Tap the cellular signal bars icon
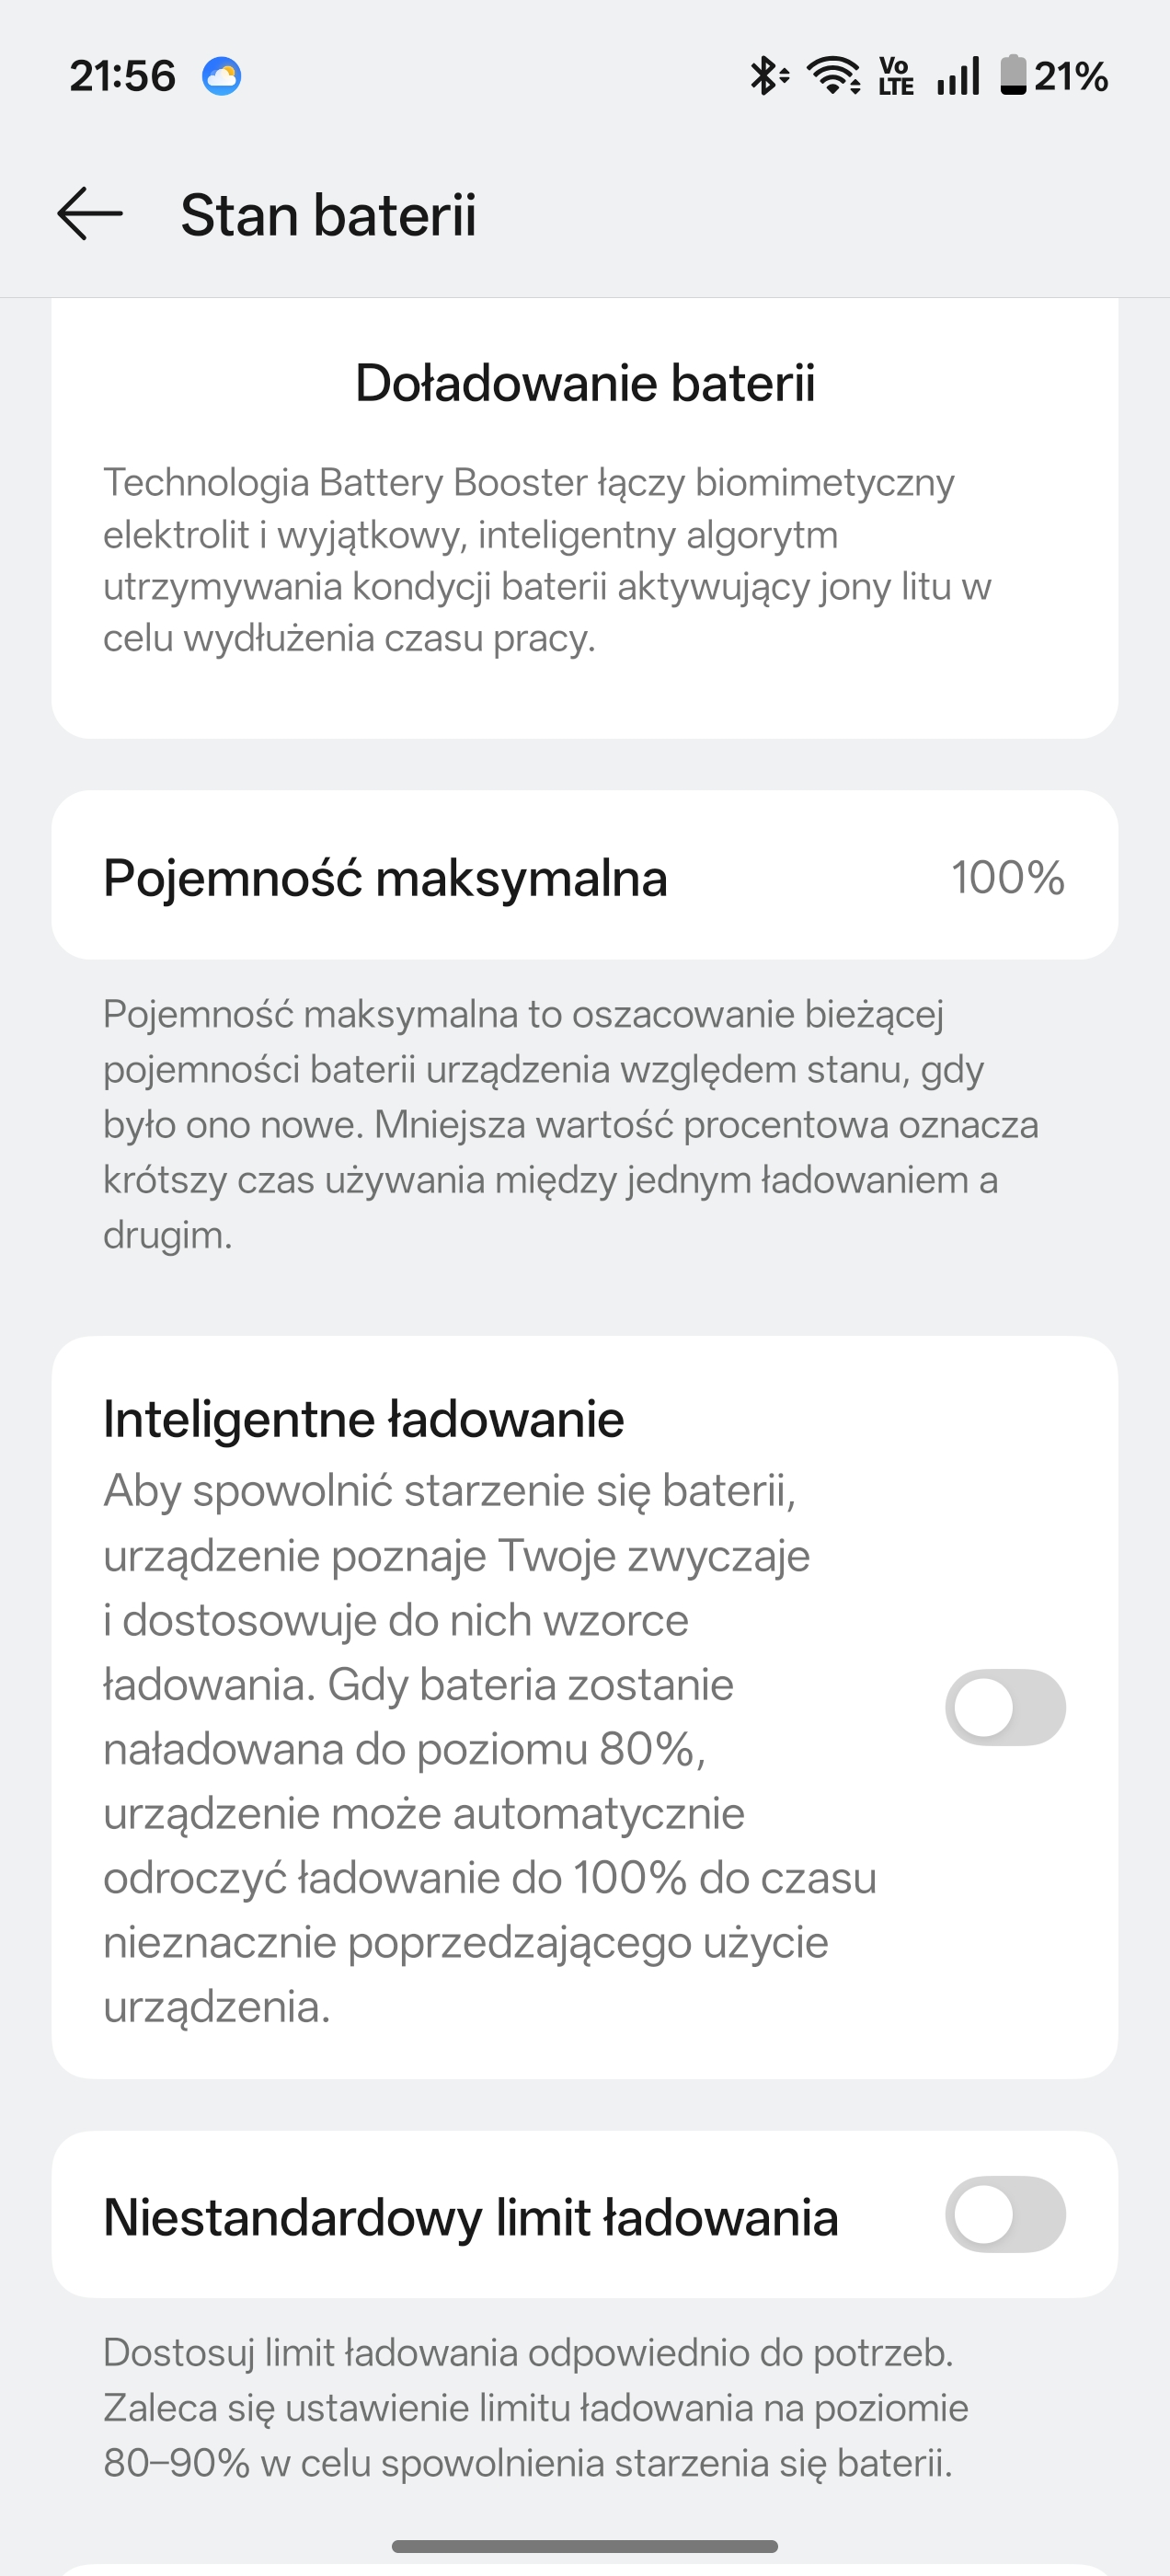 point(958,76)
